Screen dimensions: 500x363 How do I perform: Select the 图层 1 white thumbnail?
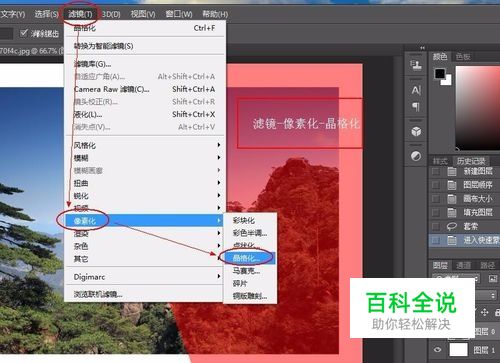click(459, 349)
